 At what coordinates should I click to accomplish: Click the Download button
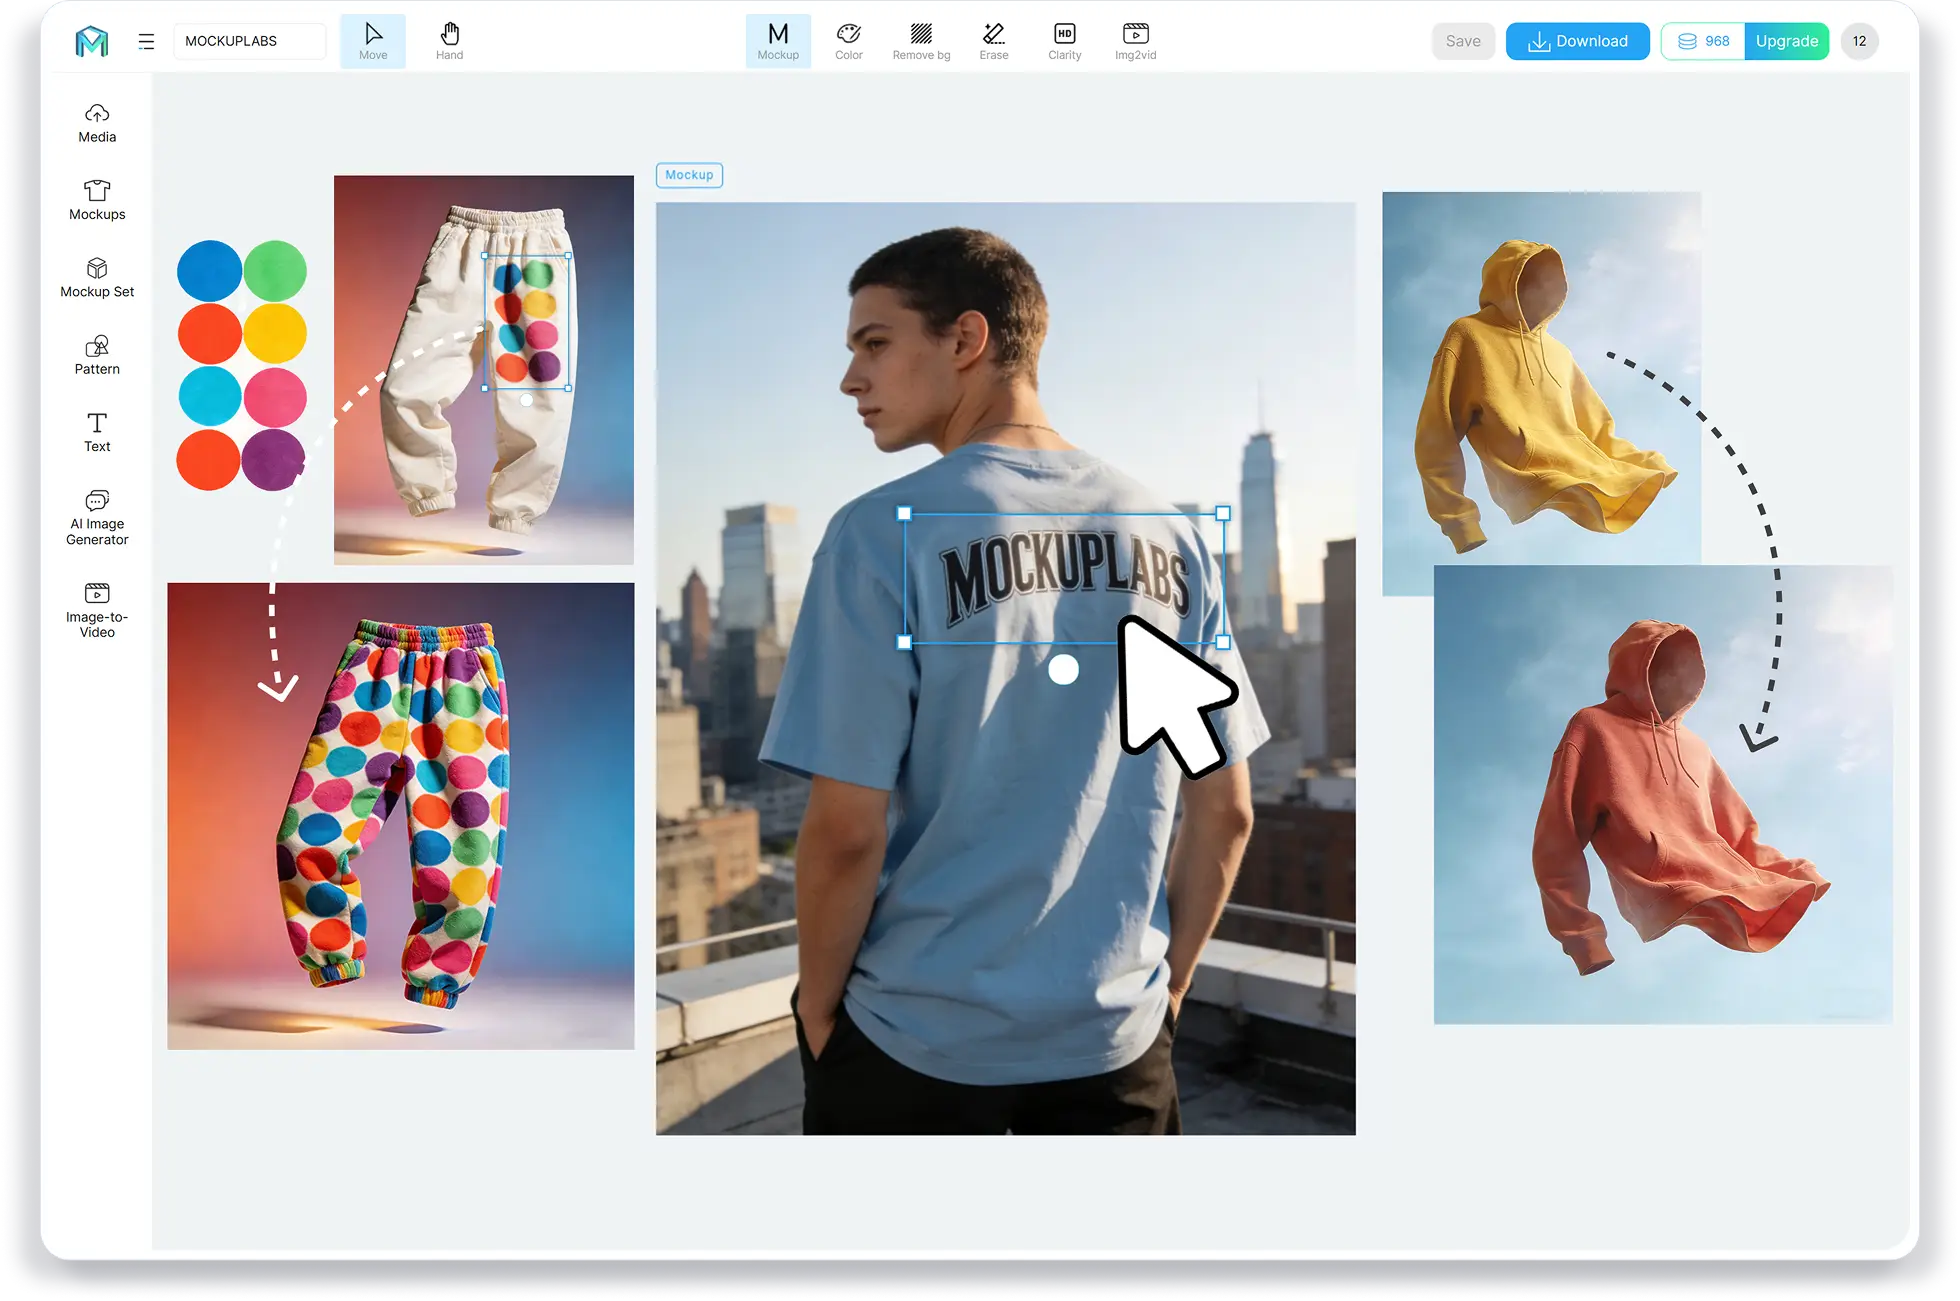(1577, 41)
